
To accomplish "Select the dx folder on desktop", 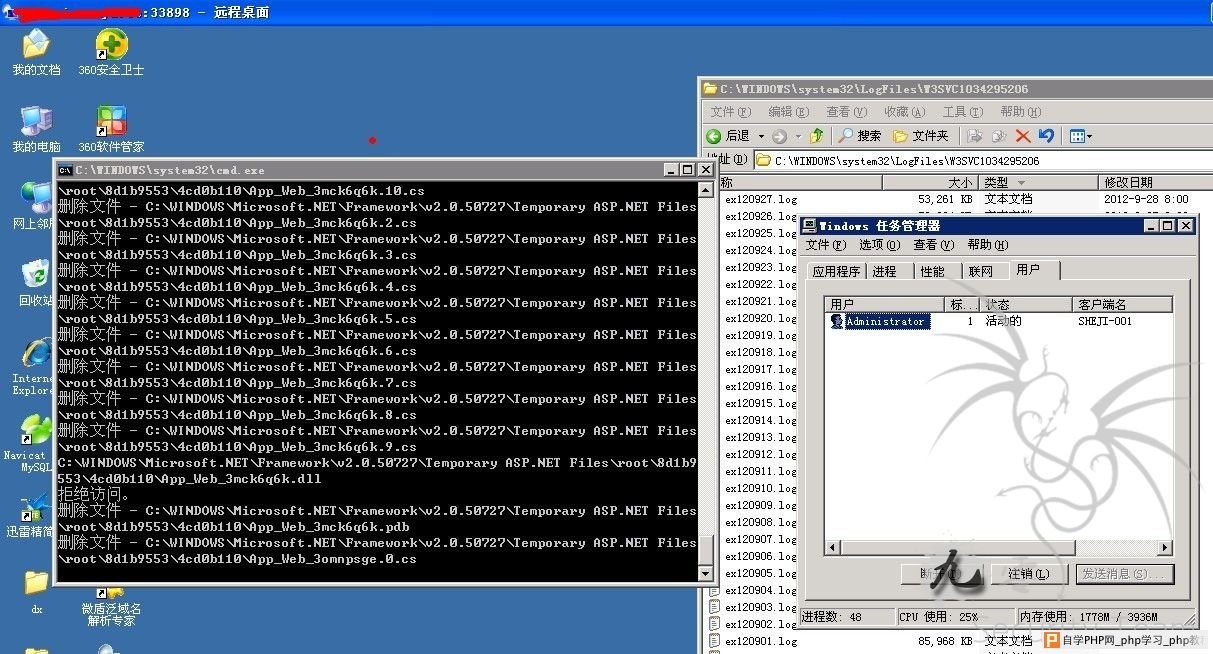I will click(x=36, y=591).
